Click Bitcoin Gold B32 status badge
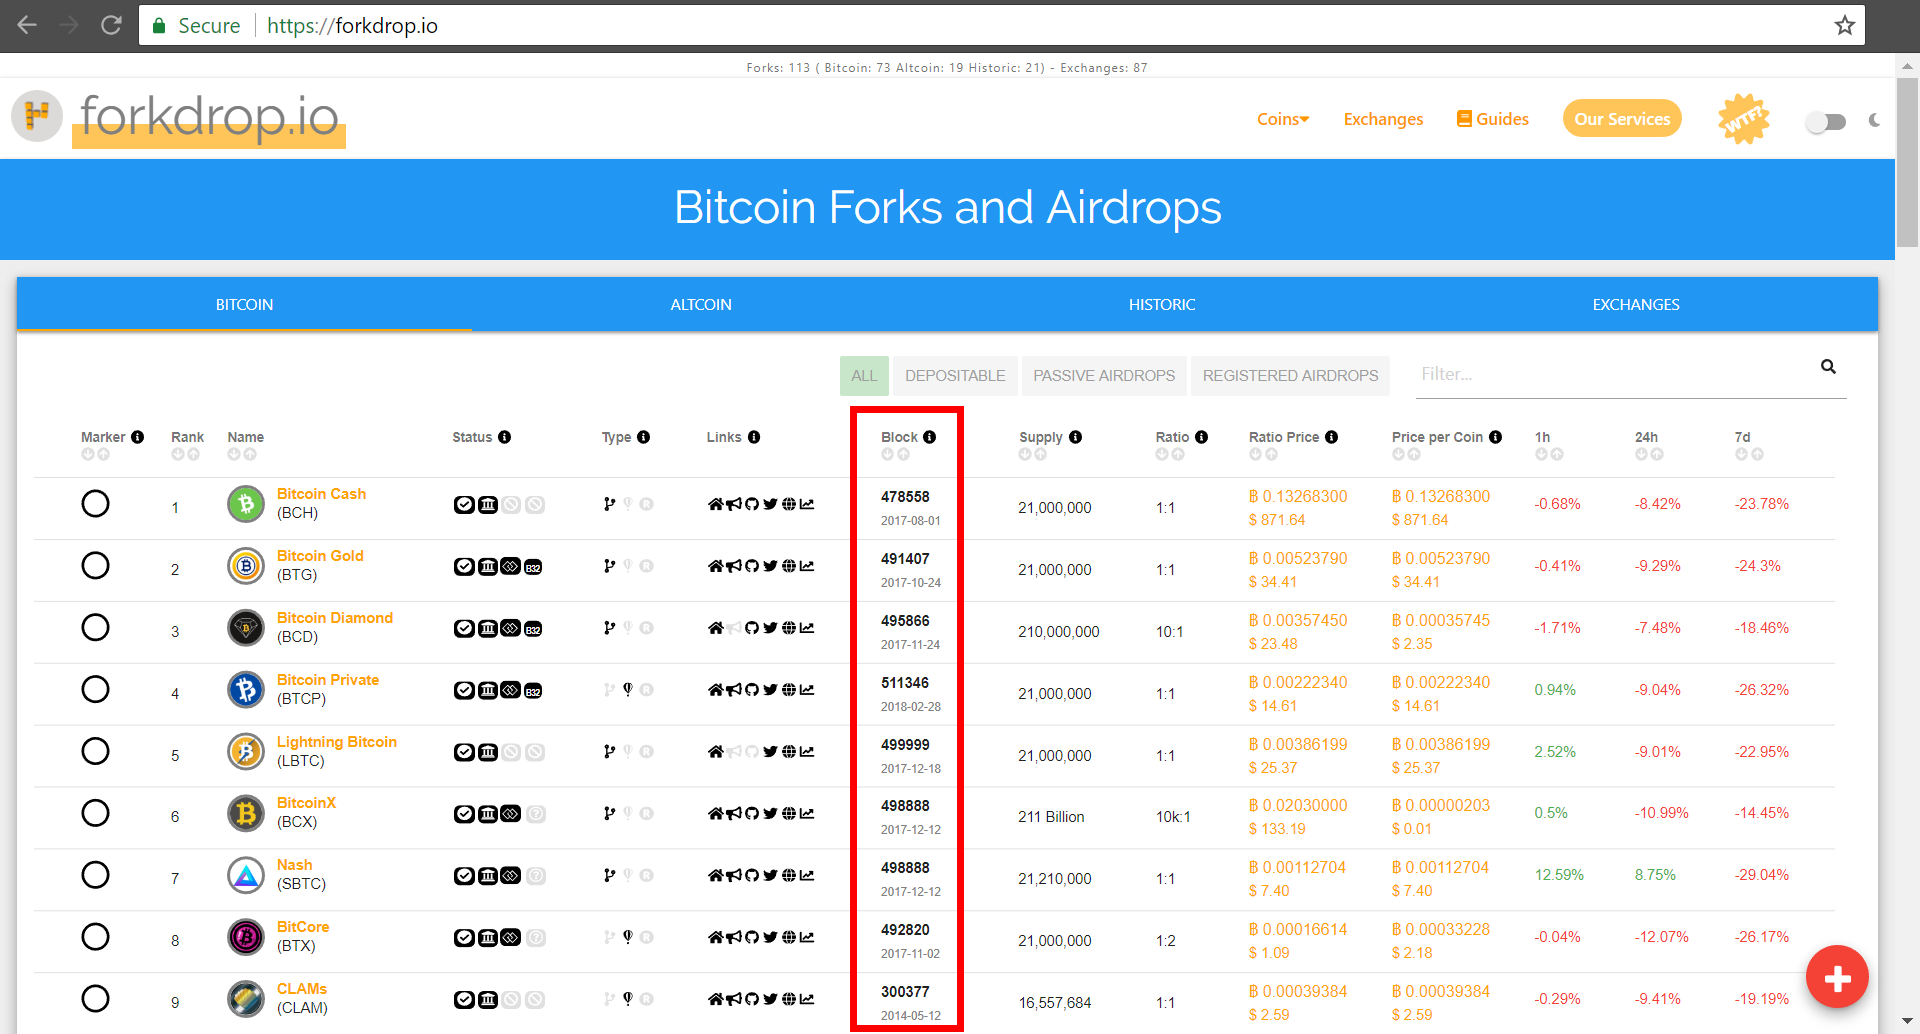The image size is (1920, 1034). pyautogui.click(x=534, y=567)
